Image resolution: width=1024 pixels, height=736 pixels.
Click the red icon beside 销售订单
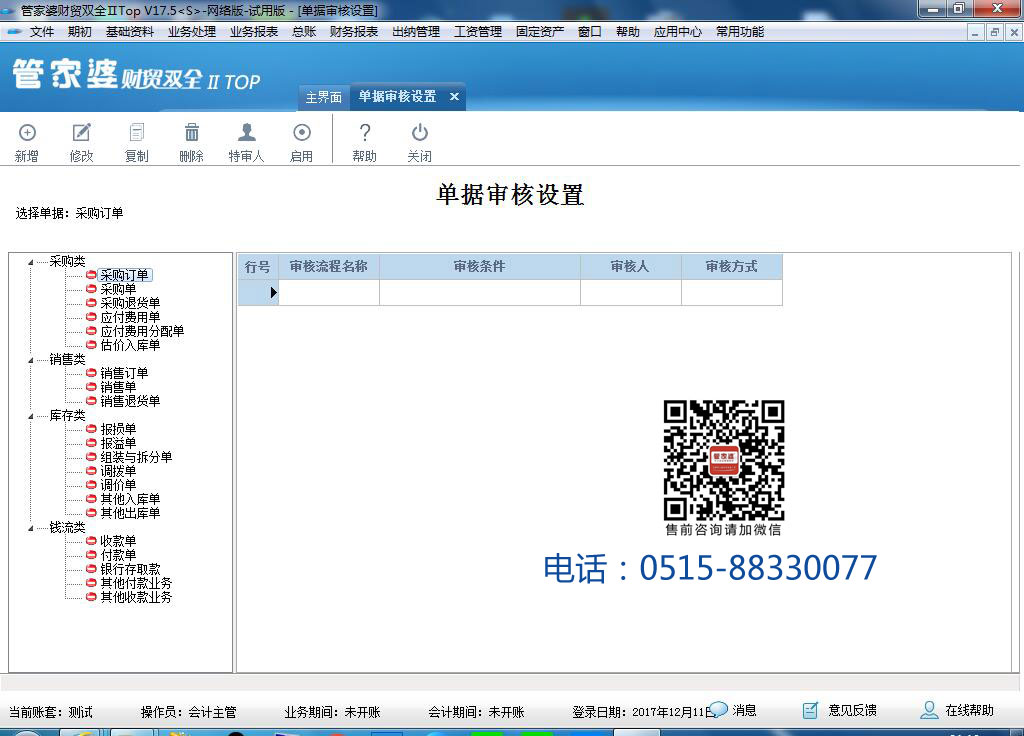(x=91, y=373)
